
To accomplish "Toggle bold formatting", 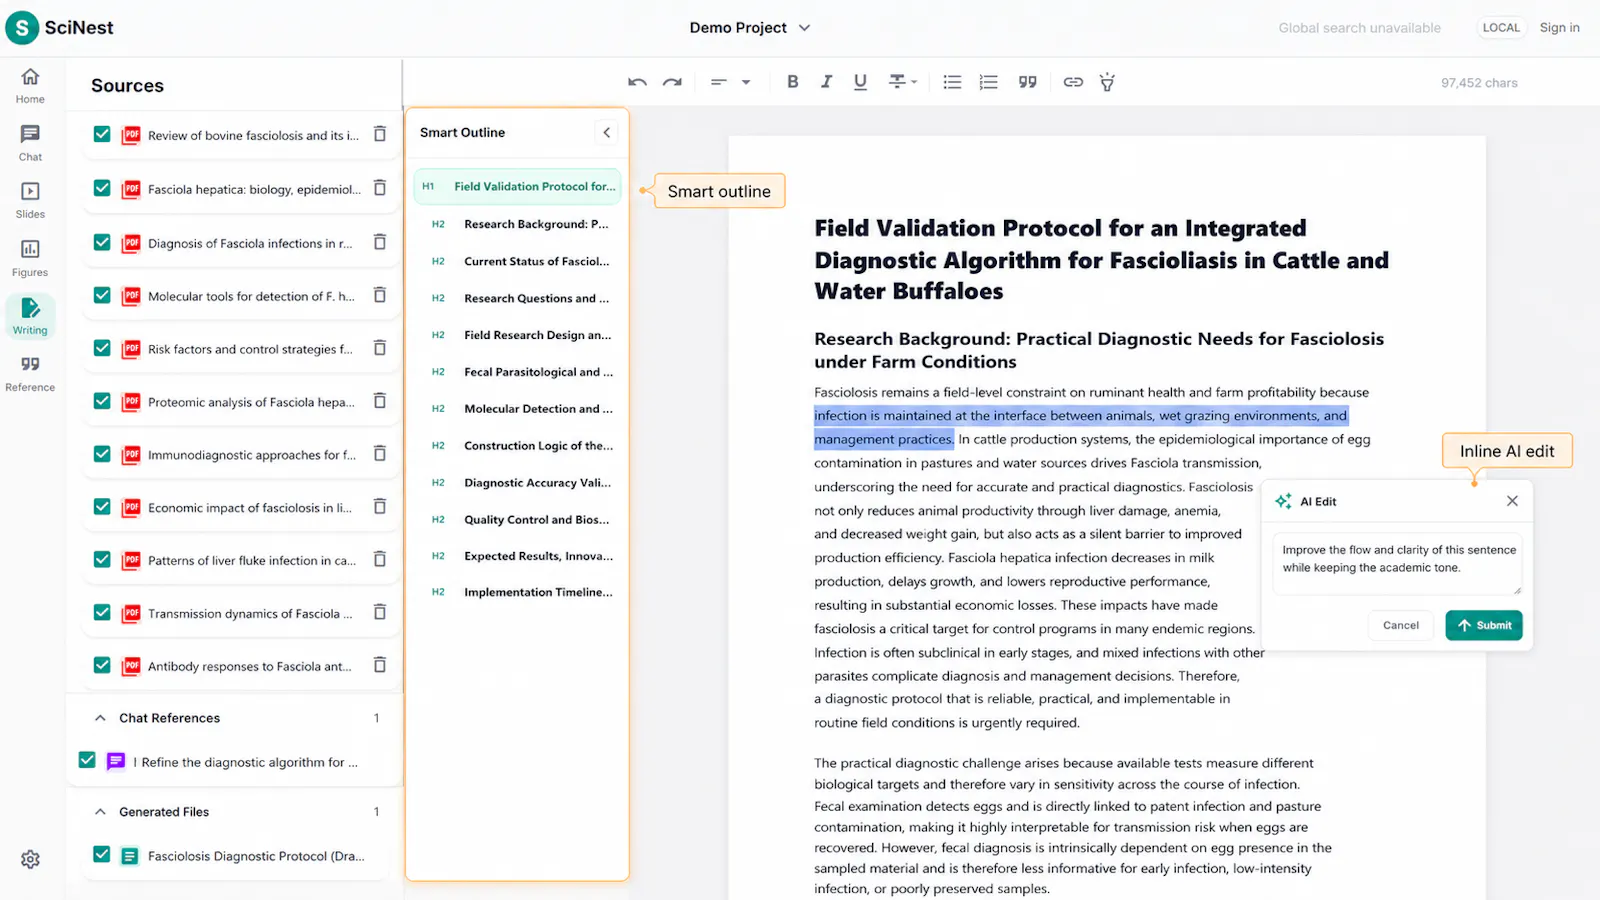I will pyautogui.click(x=792, y=82).
